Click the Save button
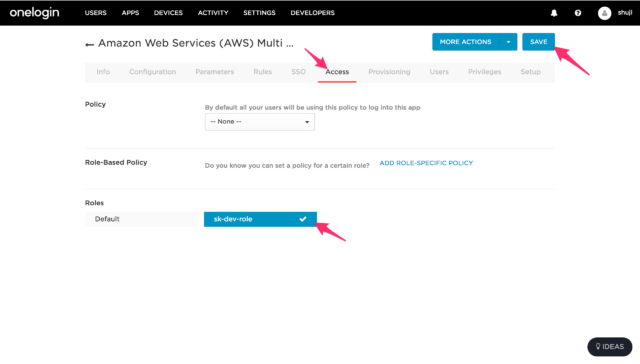The image size is (640, 364). [538, 42]
